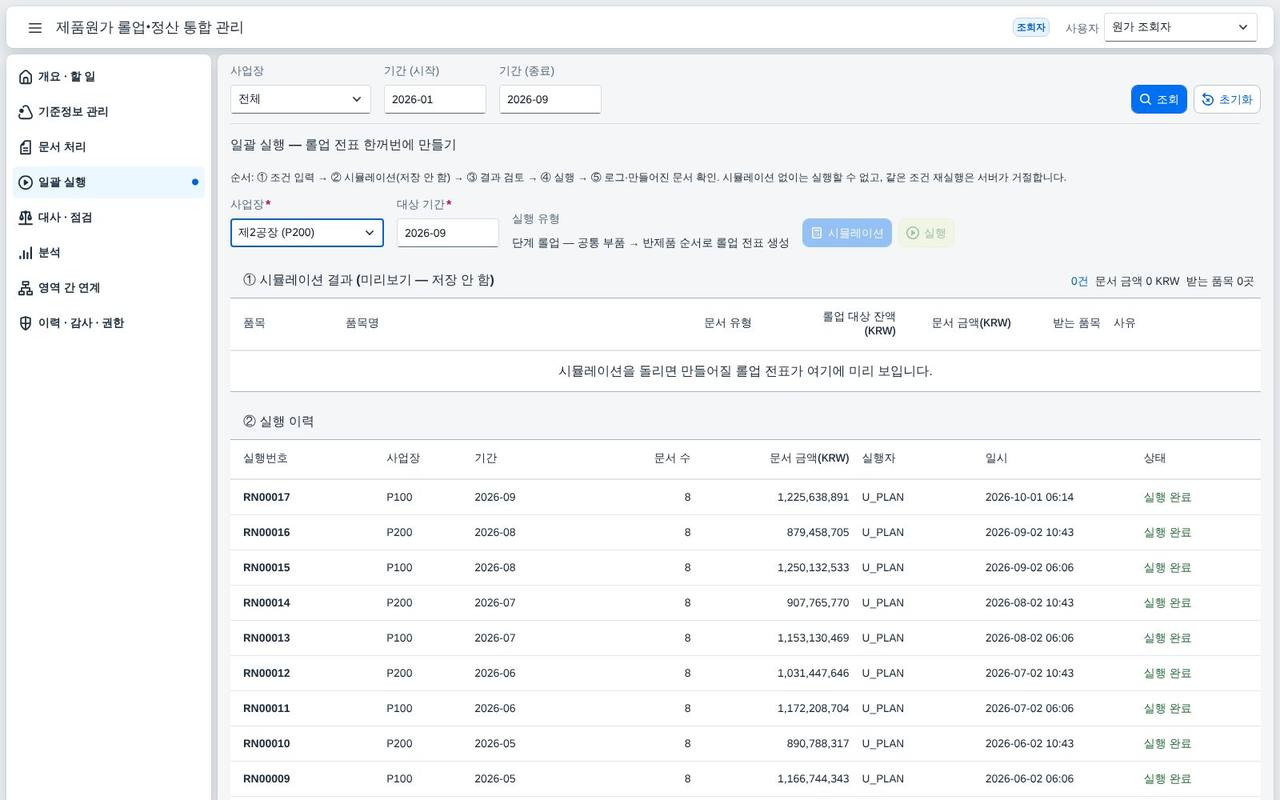The image size is (1280, 800).
Task: Click the 실행번호 column header
Action: (x=266, y=458)
